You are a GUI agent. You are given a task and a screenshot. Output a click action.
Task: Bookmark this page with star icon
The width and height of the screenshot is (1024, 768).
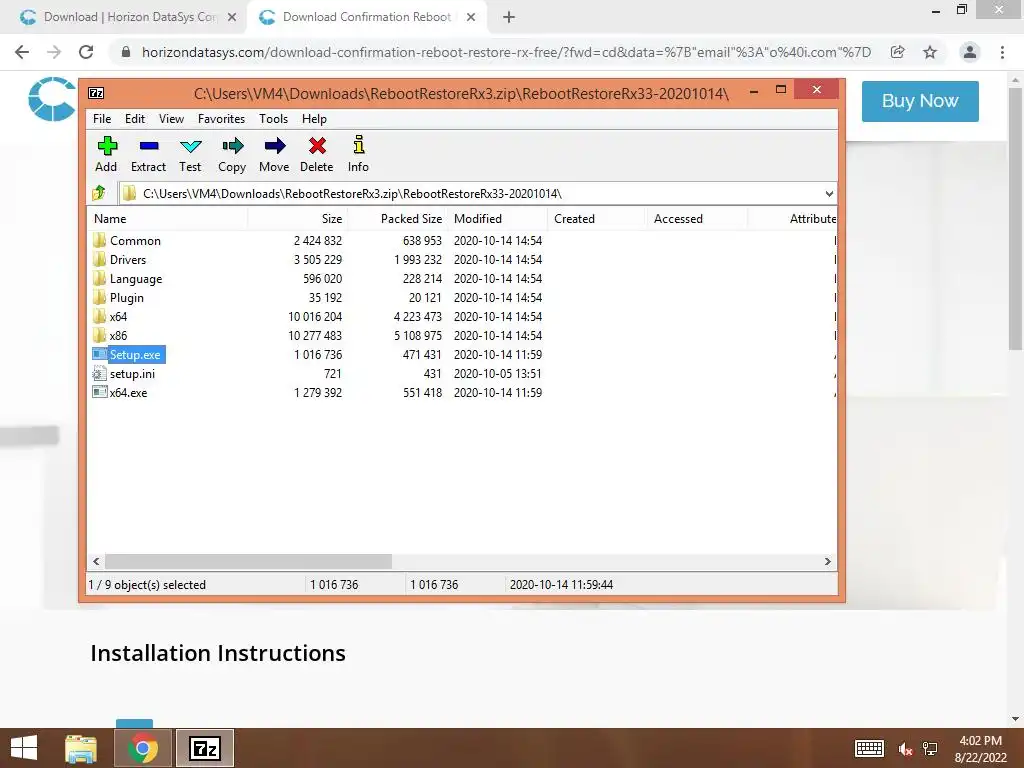[x=930, y=52]
